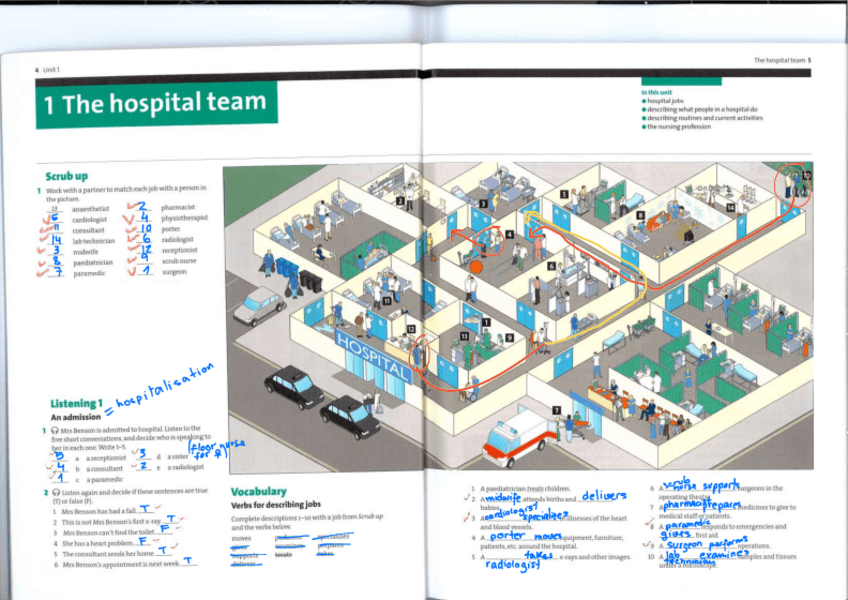The image size is (848, 600).
Task: Click the answer blank beside pharmacist
Action: pos(143,208)
